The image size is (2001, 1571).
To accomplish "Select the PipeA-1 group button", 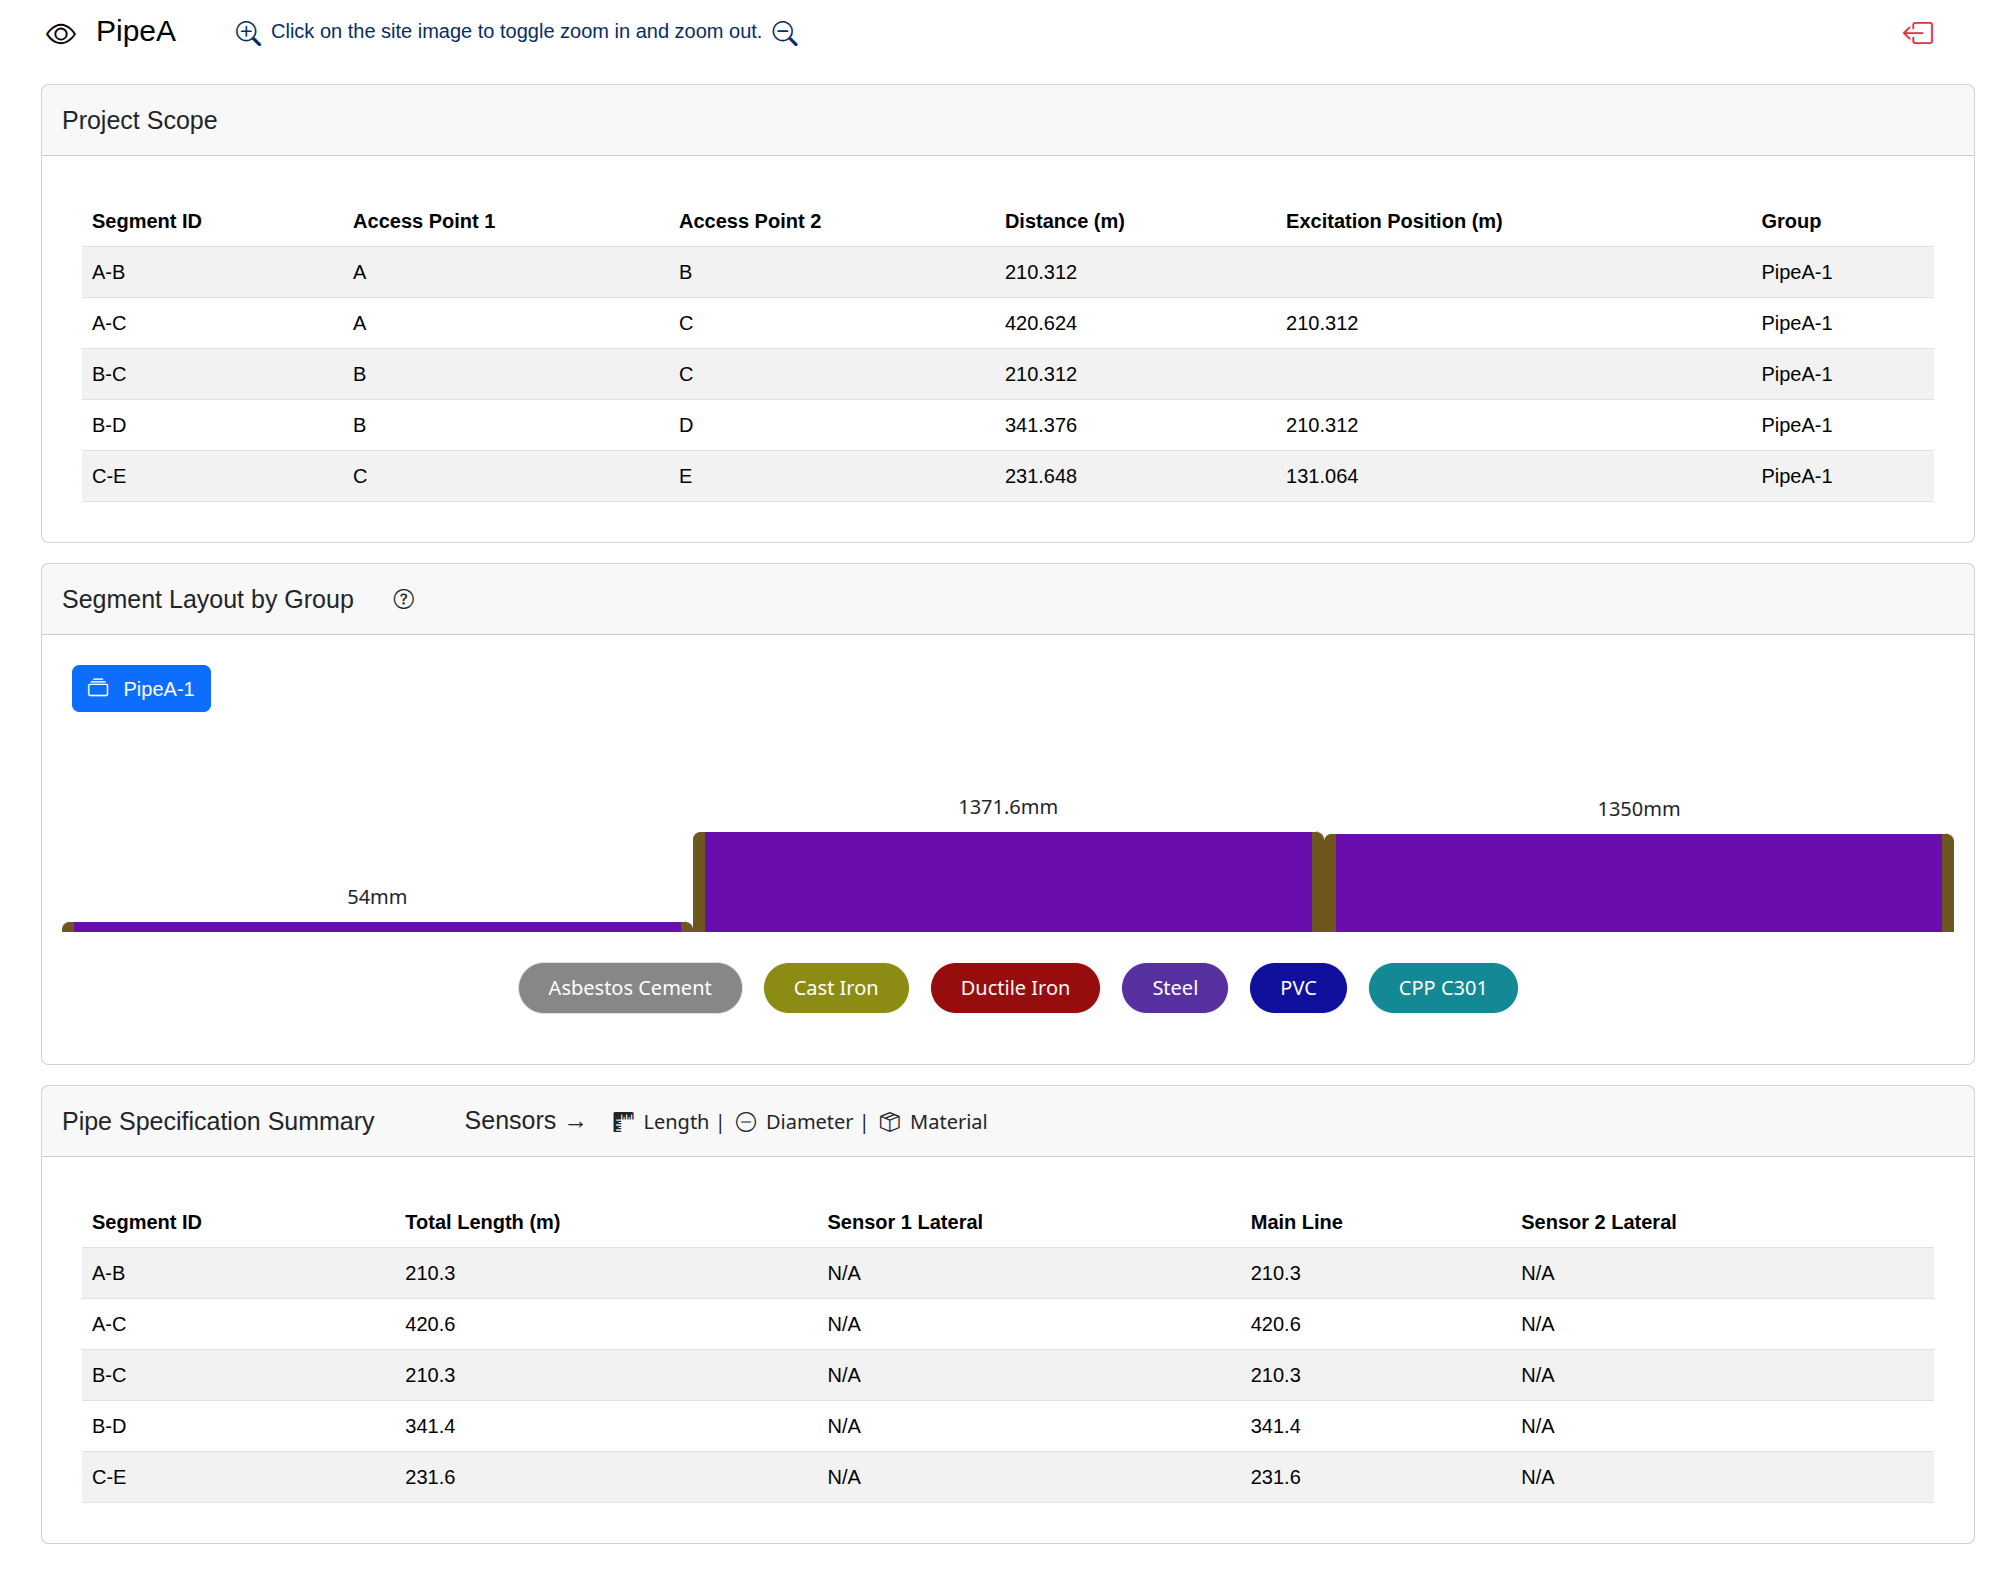I will point(141,688).
